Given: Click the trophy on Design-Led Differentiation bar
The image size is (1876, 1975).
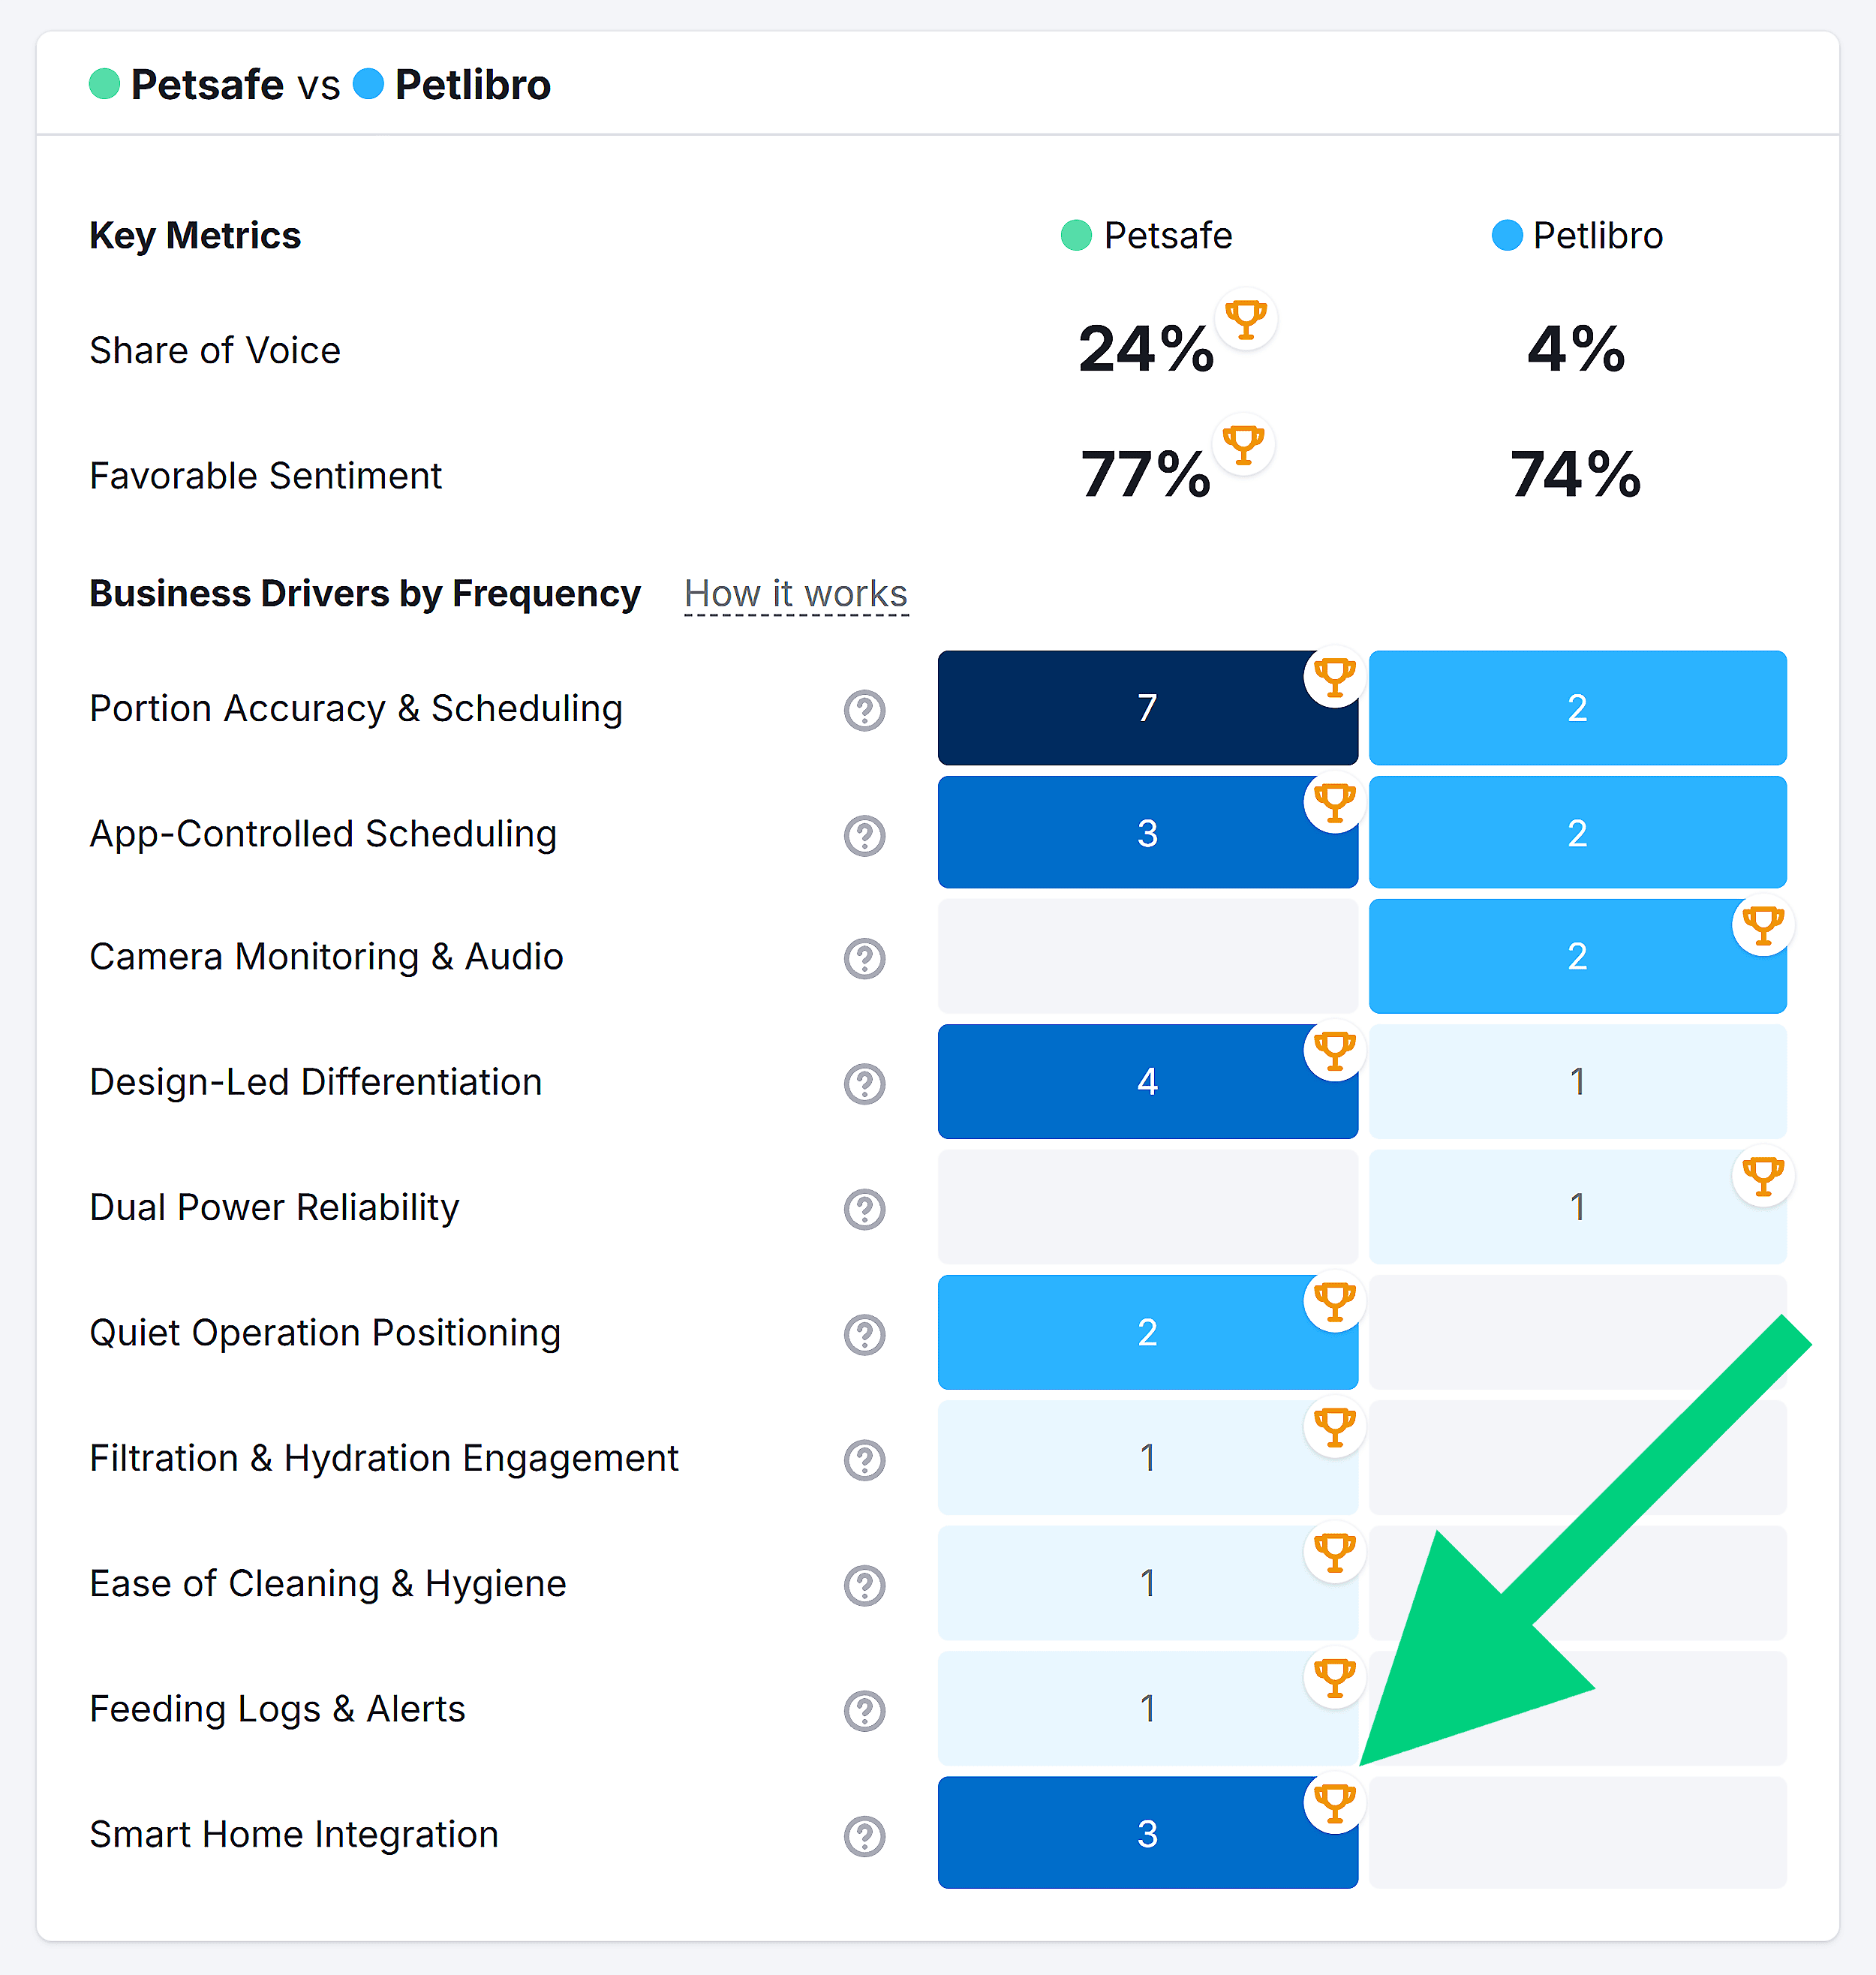Looking at the screenshot, I should [x=1334, y=1050].
